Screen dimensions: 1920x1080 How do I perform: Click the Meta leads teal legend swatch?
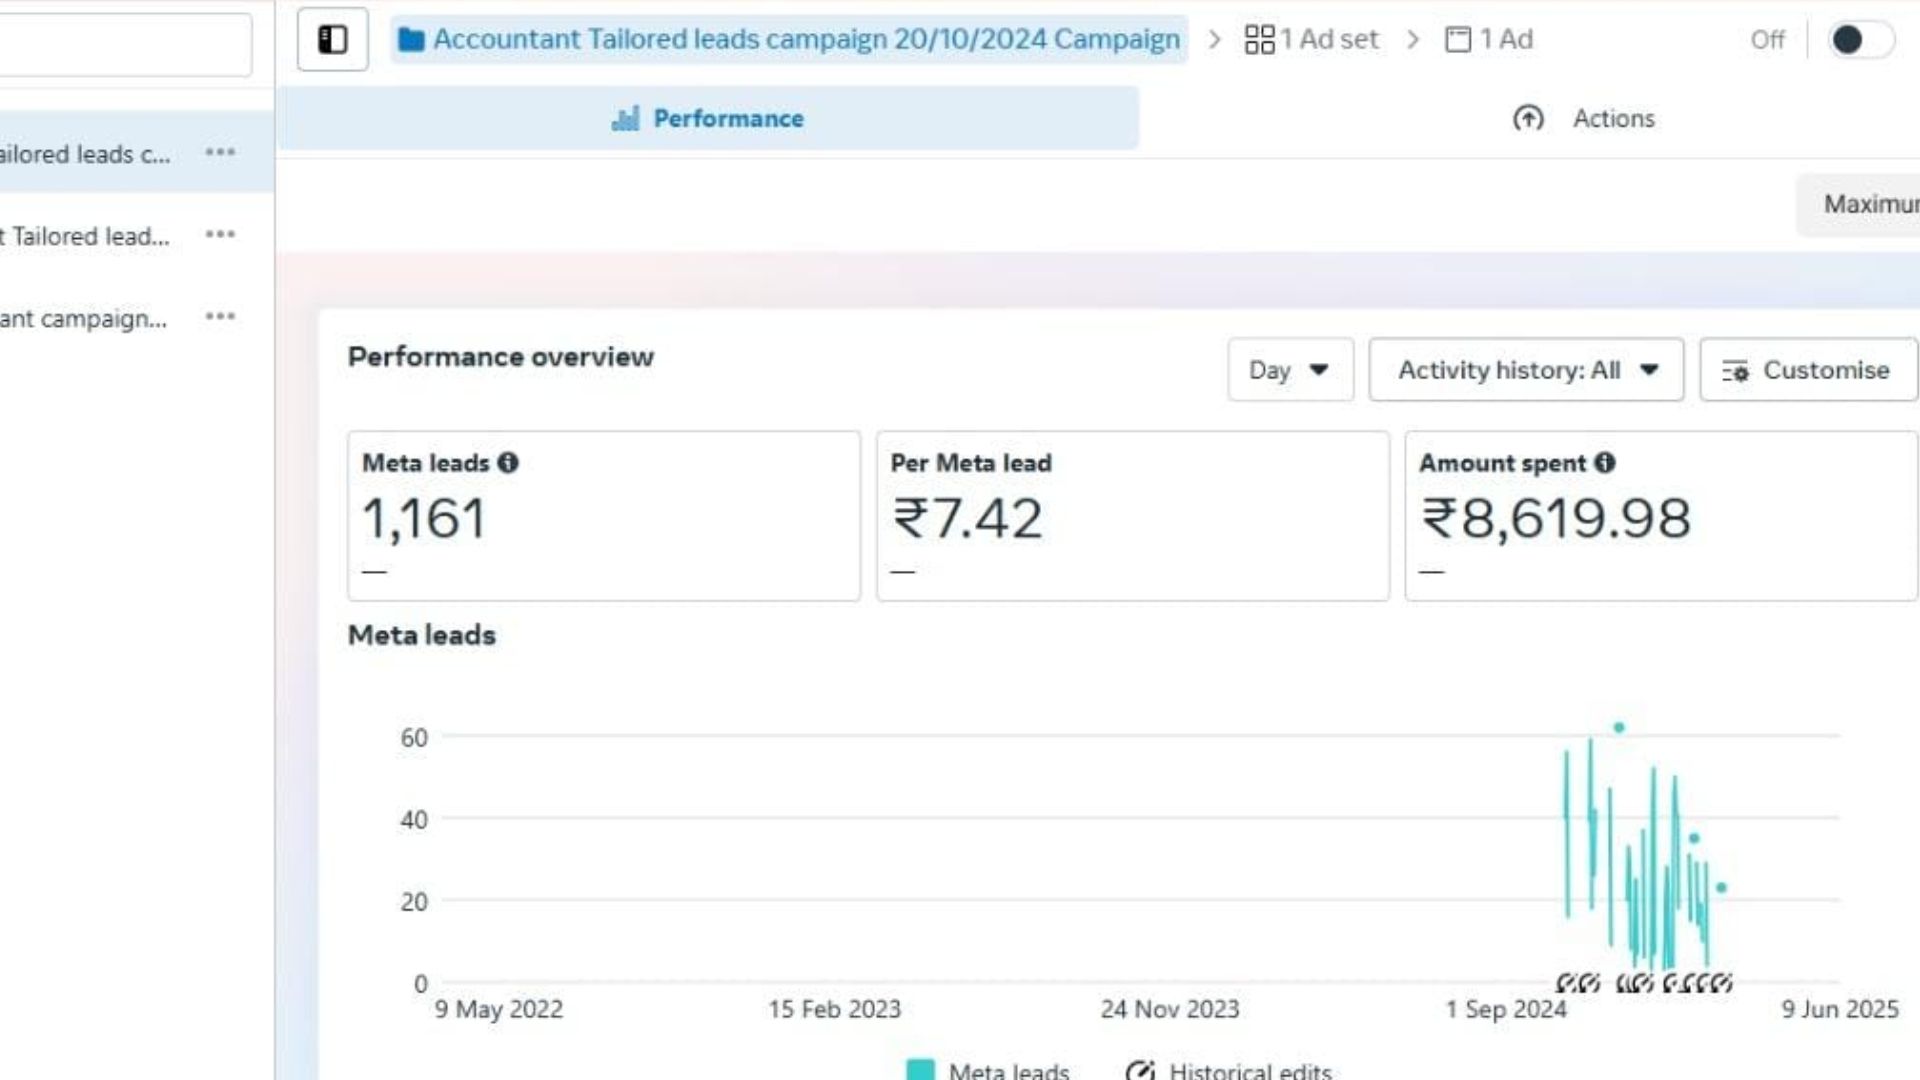(x=920, y=1069)
